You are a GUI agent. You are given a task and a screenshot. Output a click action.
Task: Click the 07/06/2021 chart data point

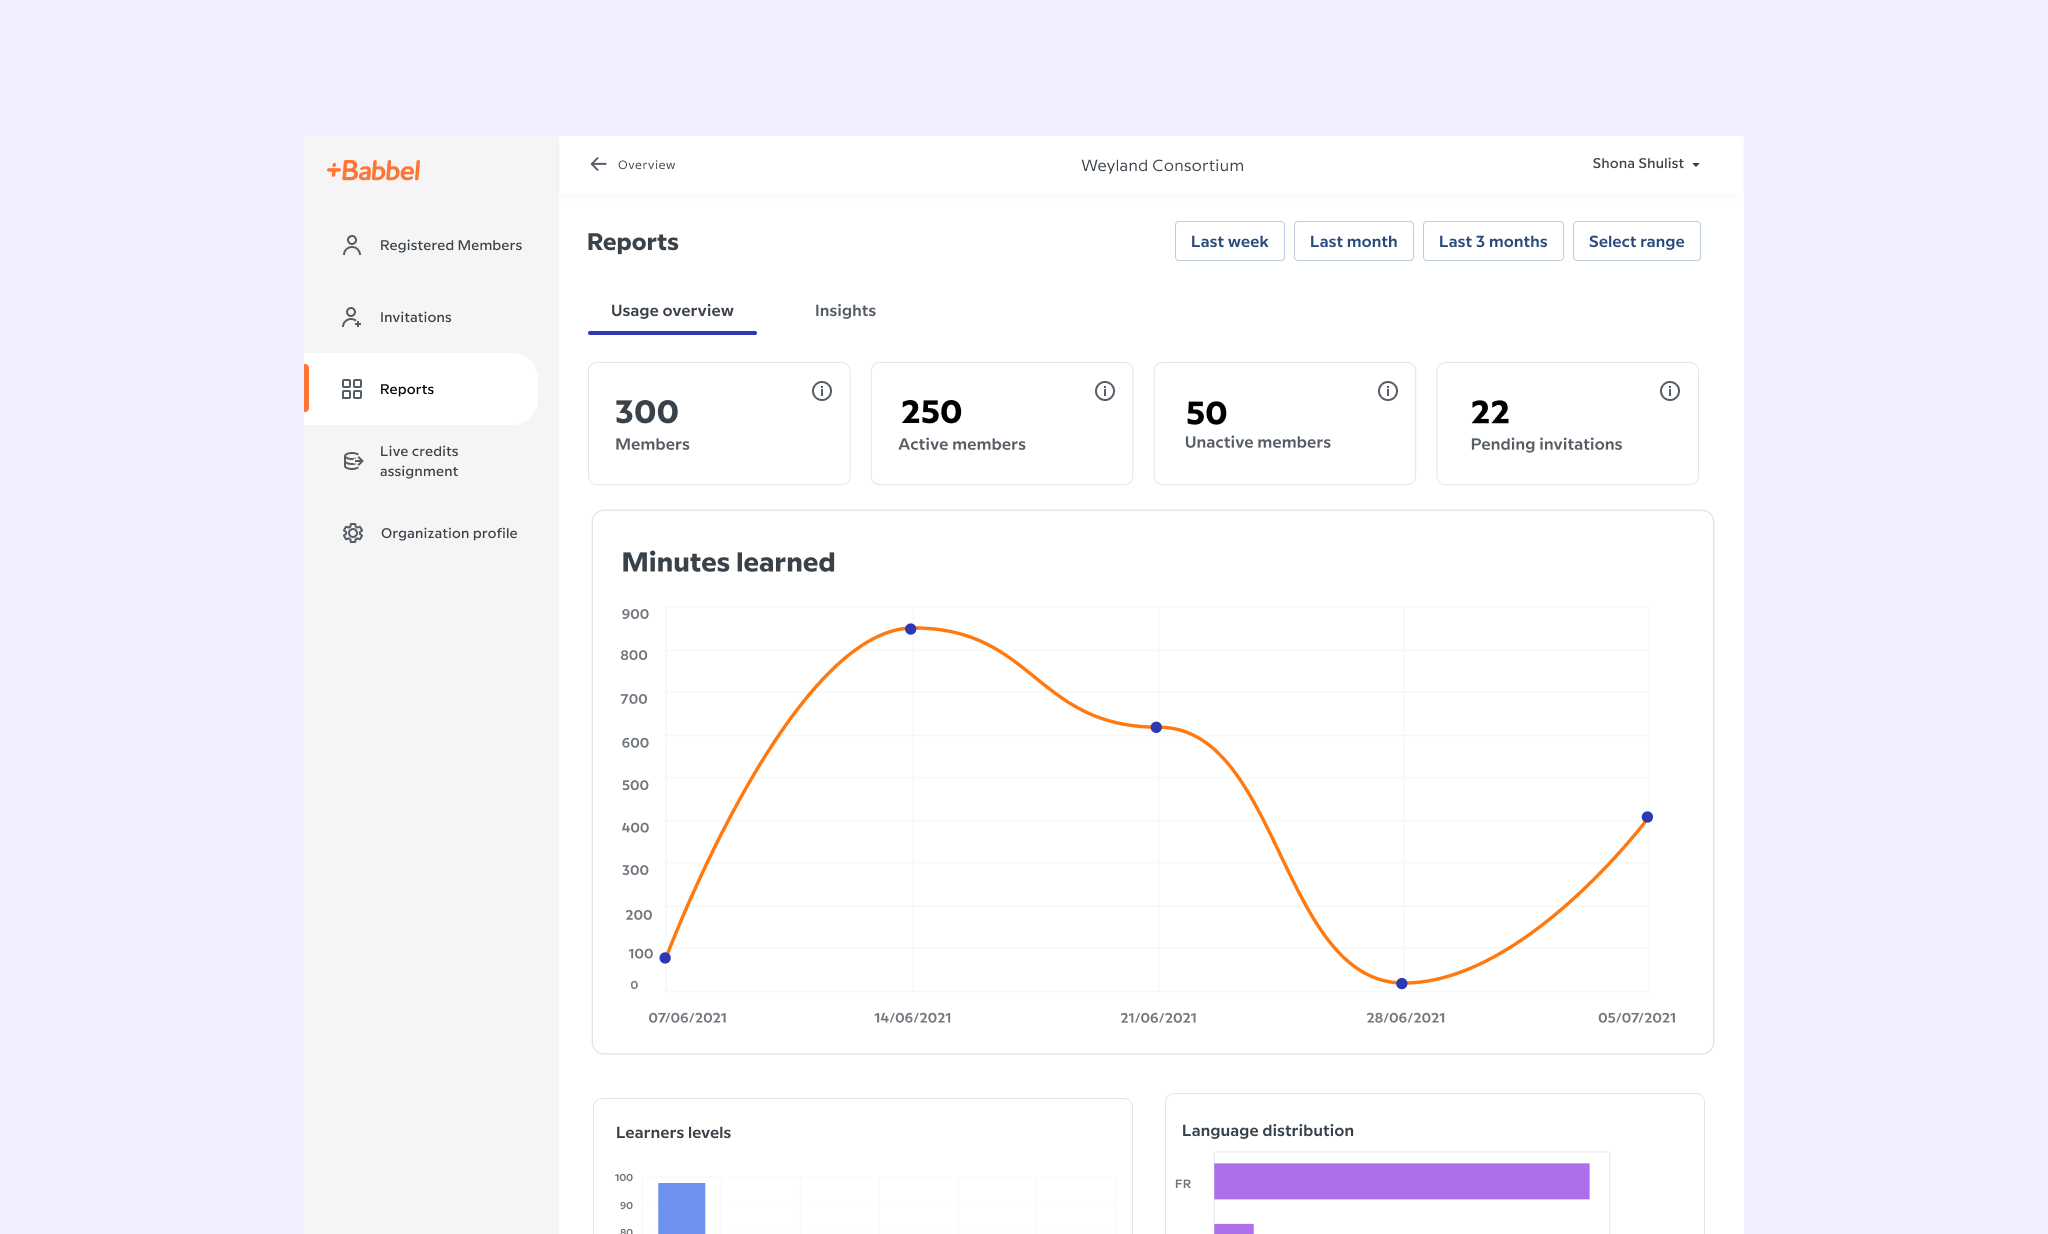coord(665,958)
